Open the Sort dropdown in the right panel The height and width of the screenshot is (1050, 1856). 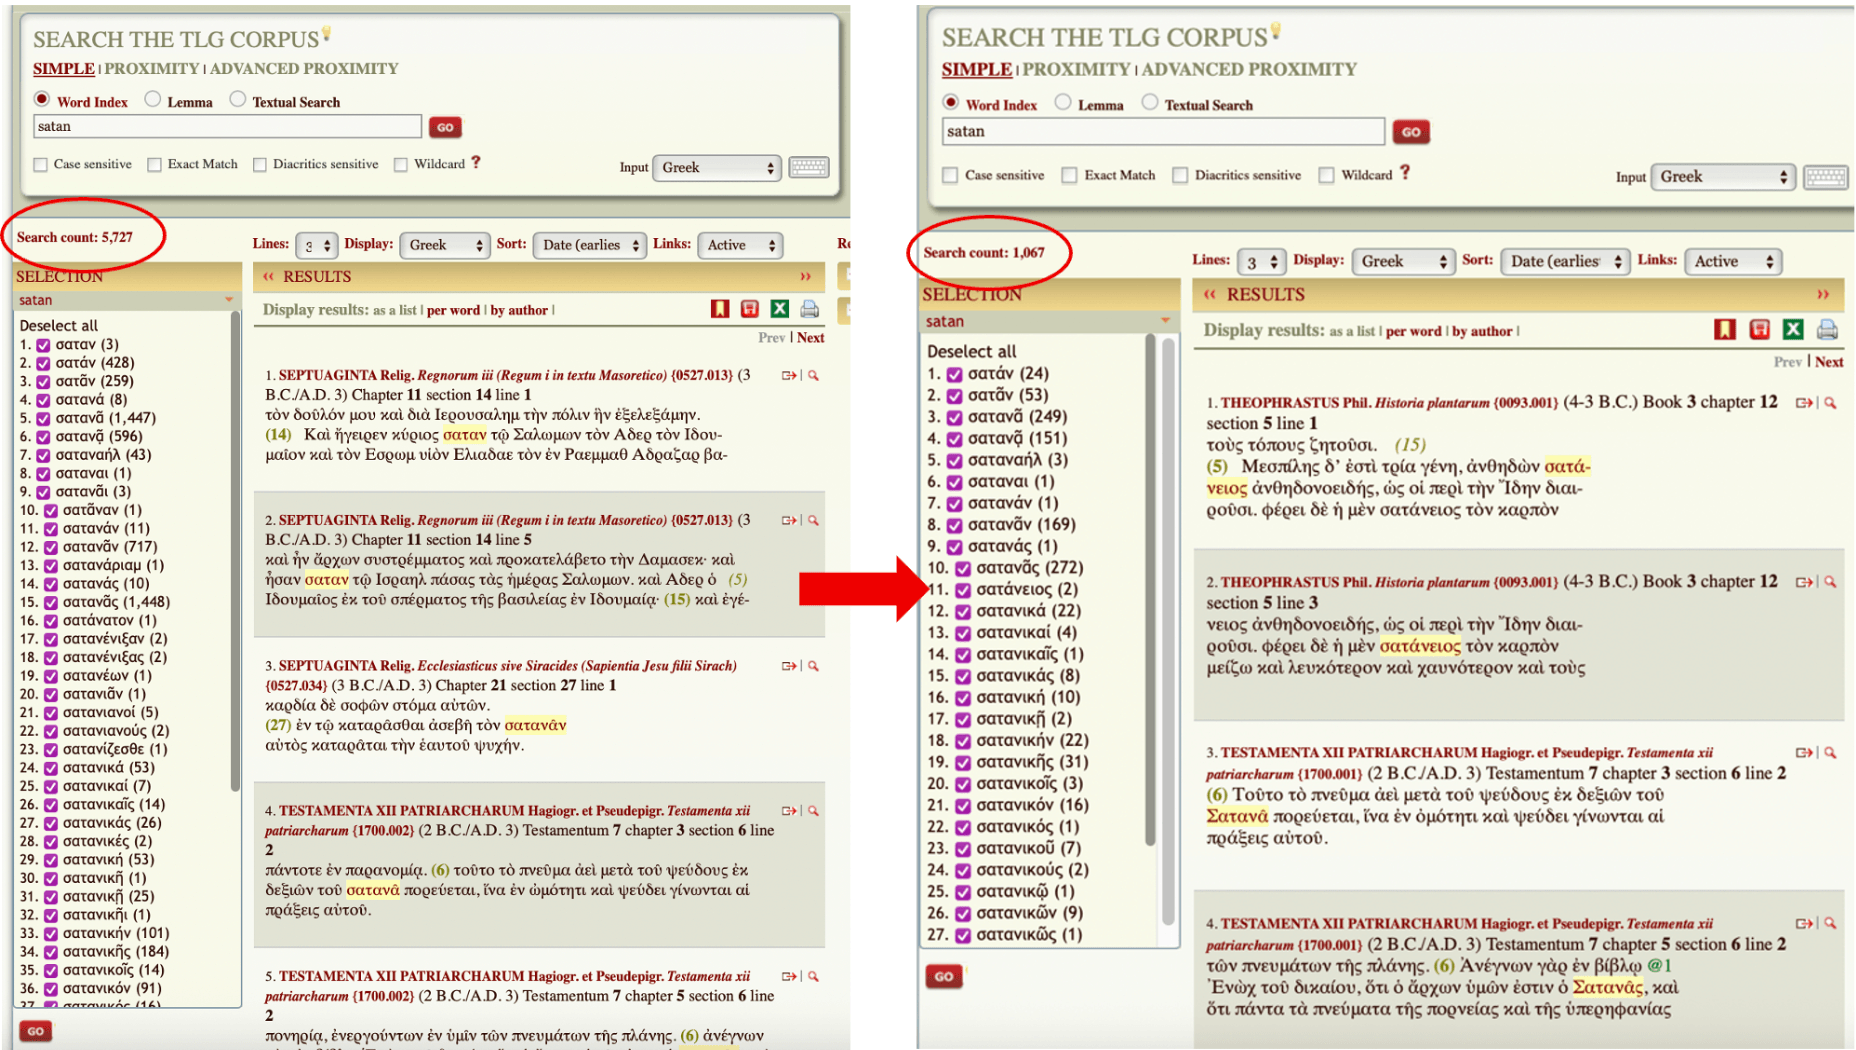[1561, 261]
